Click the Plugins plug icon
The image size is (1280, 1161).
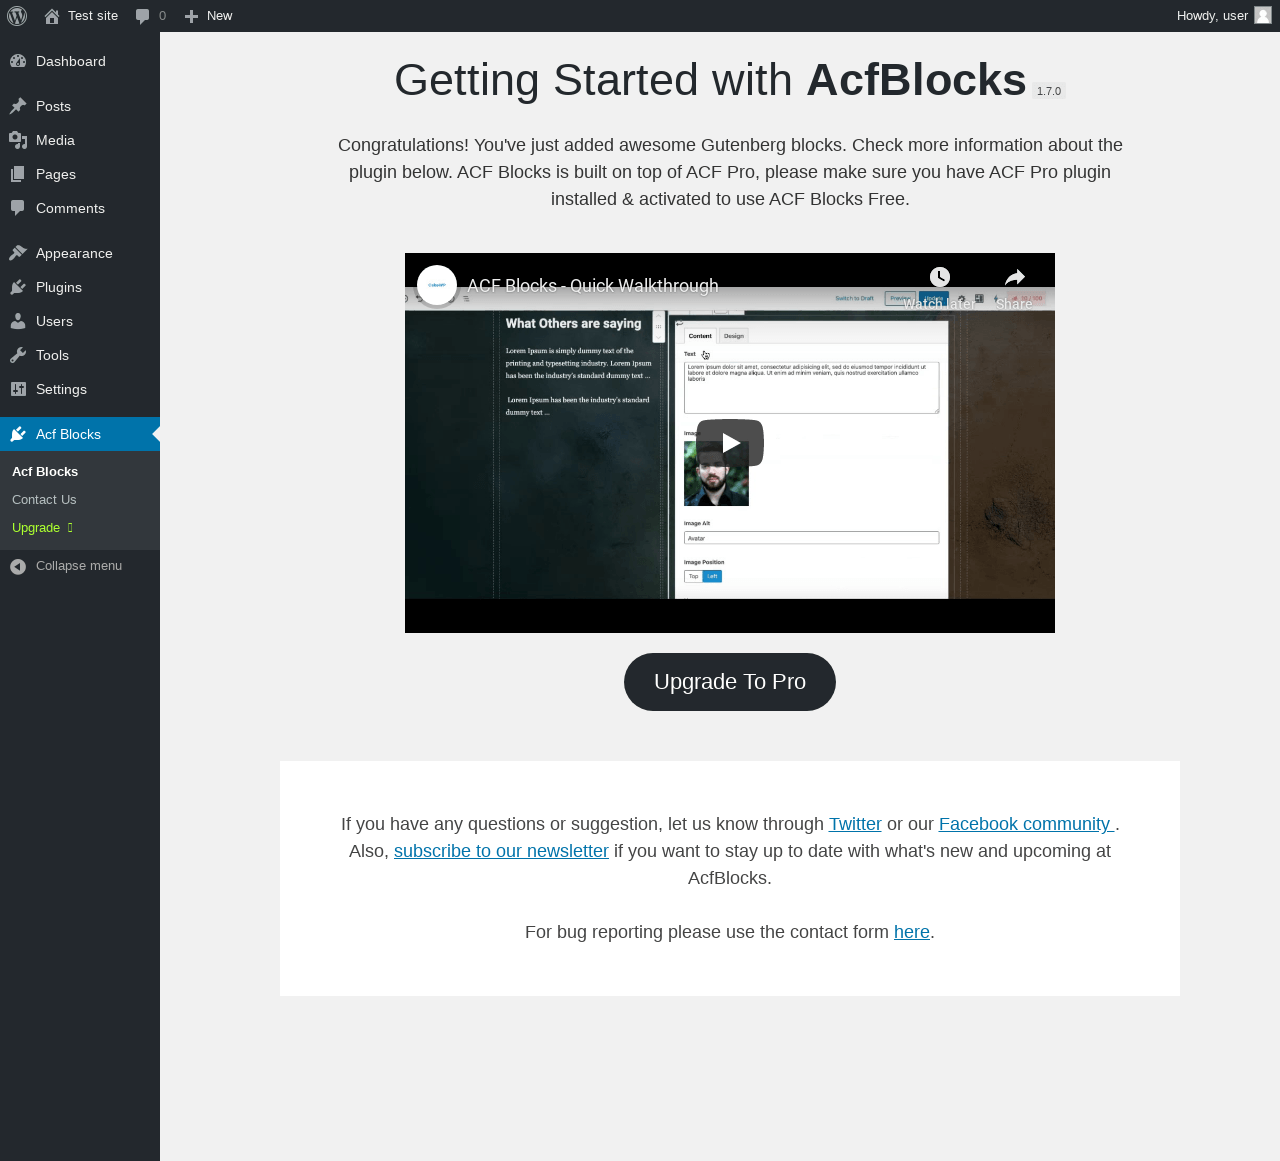[x=18, y=287]
